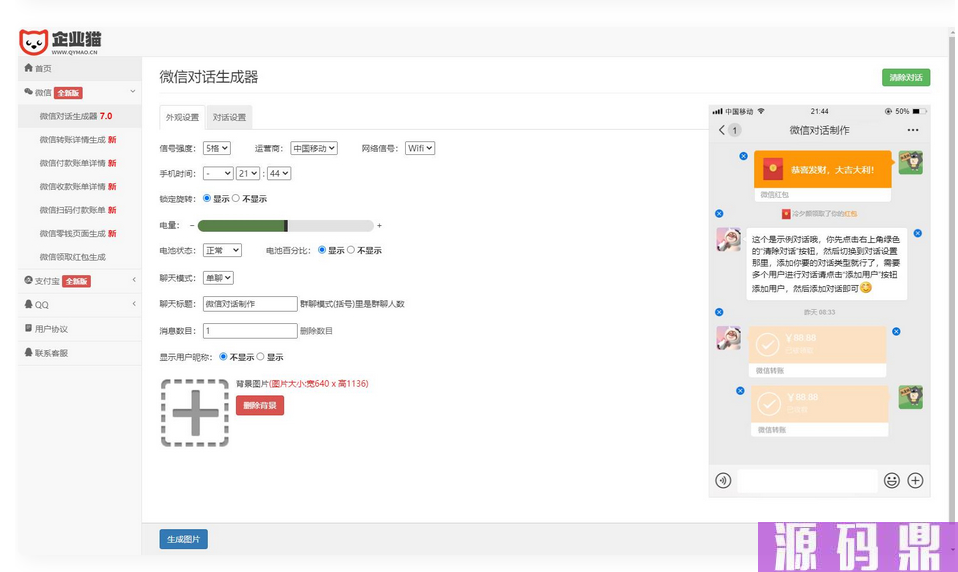Viewport: 958px width, 572px height.
Task: Click the avatar beside sample text message
Action: (x=728, y=240)
